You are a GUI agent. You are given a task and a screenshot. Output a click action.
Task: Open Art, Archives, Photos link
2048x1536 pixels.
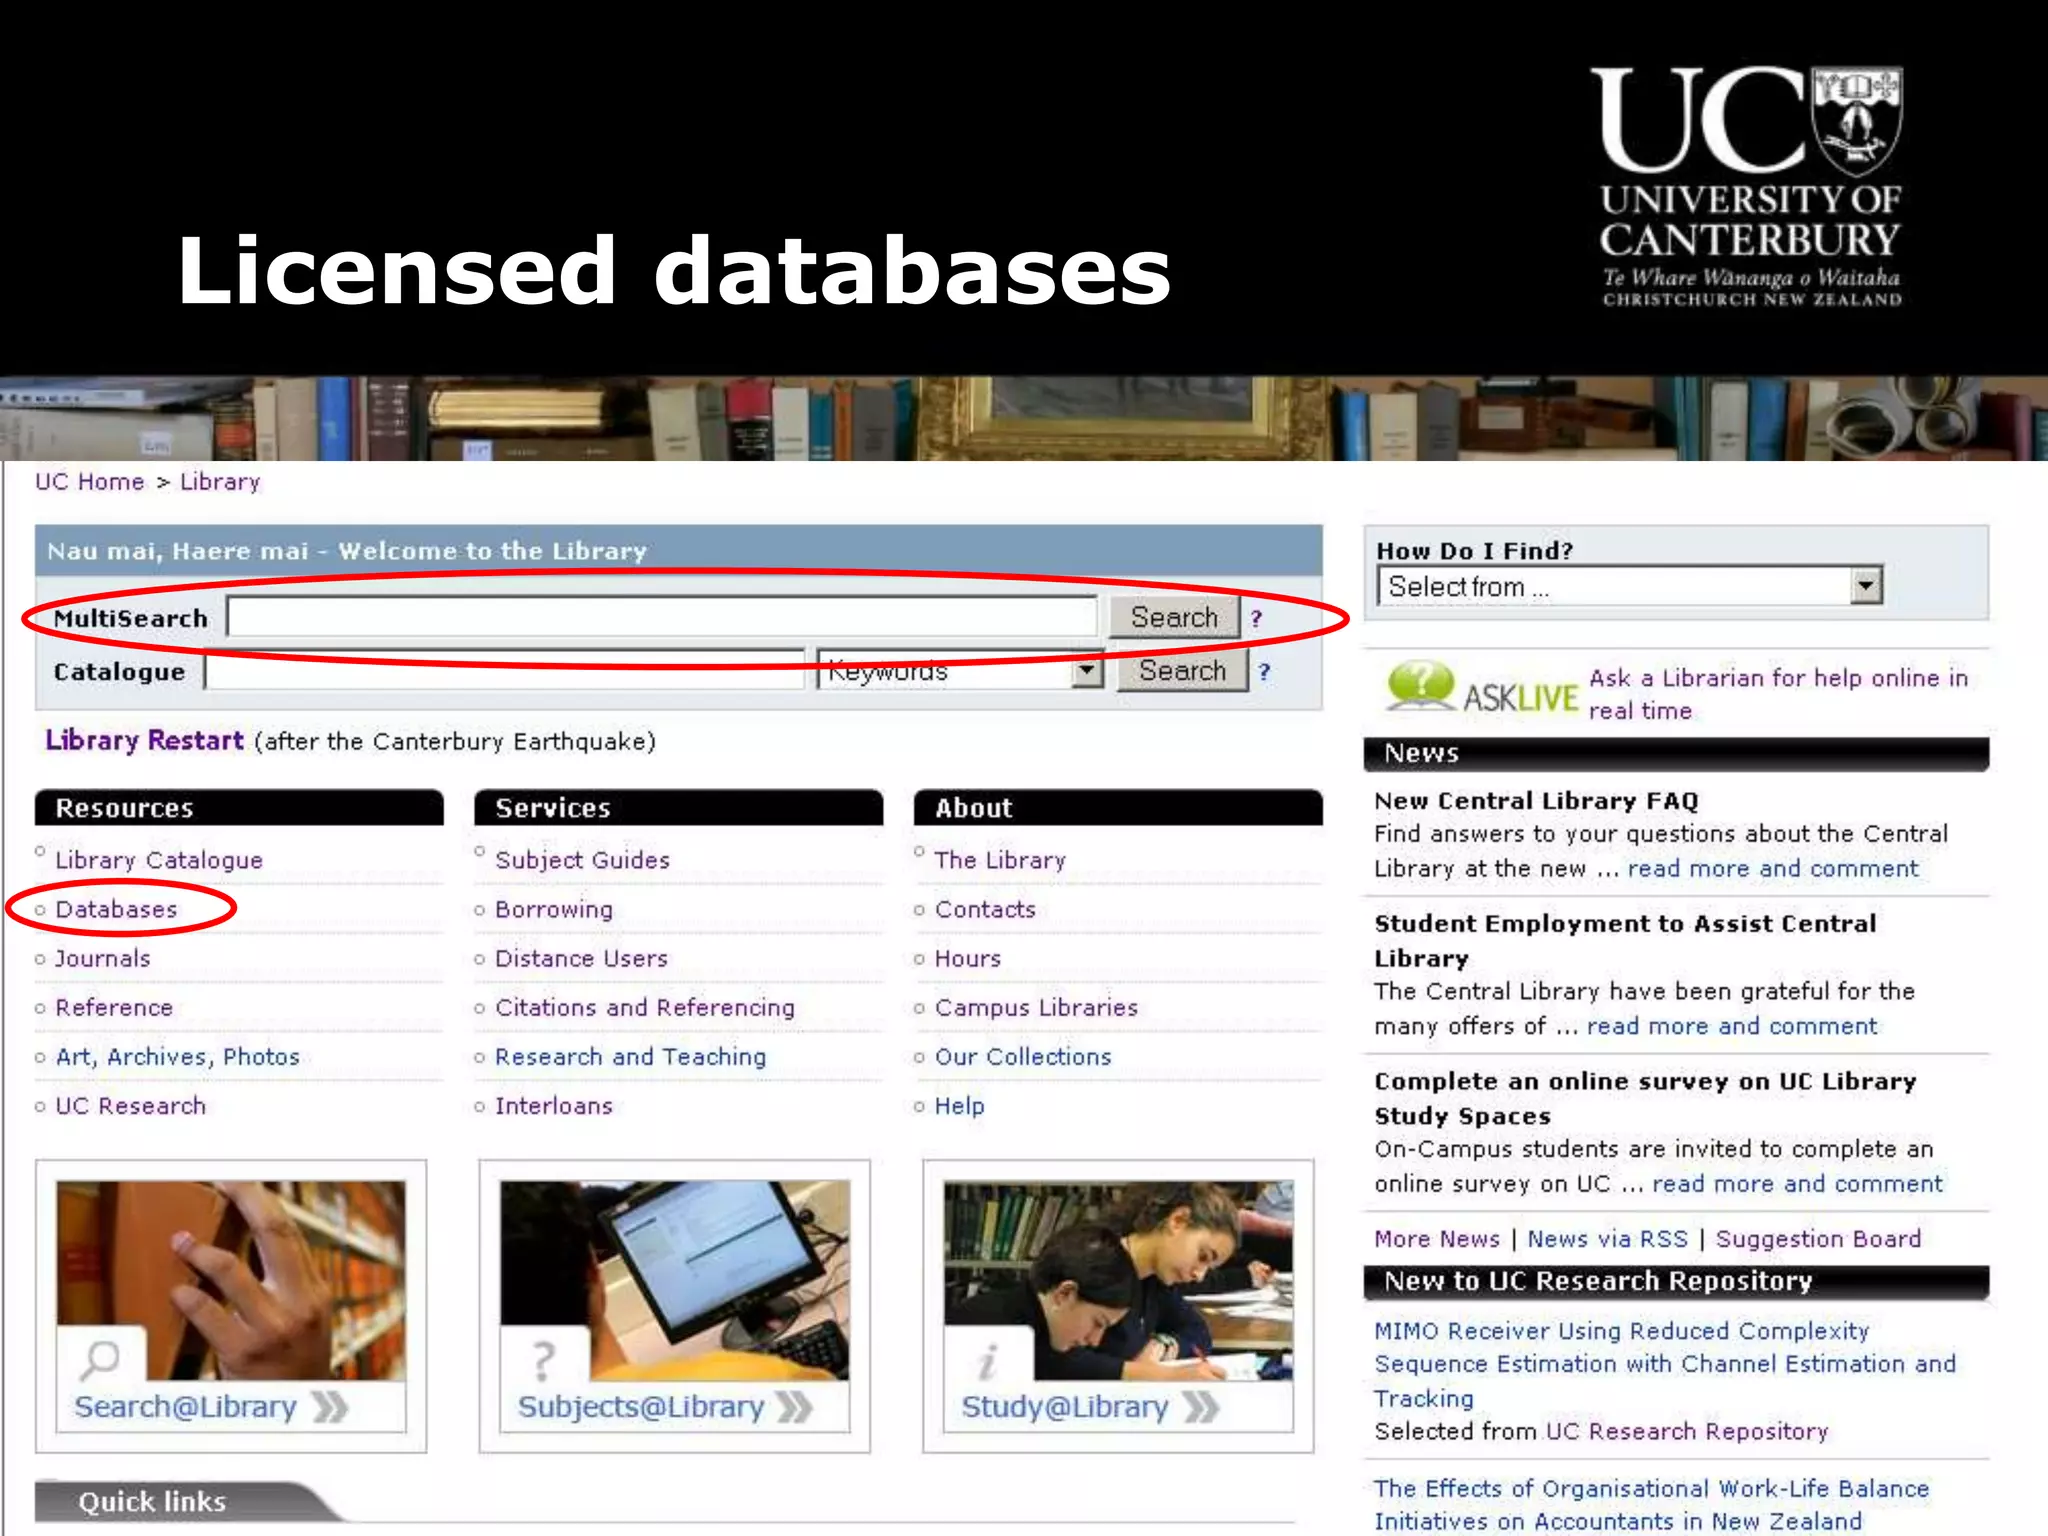pos(178,1057)
